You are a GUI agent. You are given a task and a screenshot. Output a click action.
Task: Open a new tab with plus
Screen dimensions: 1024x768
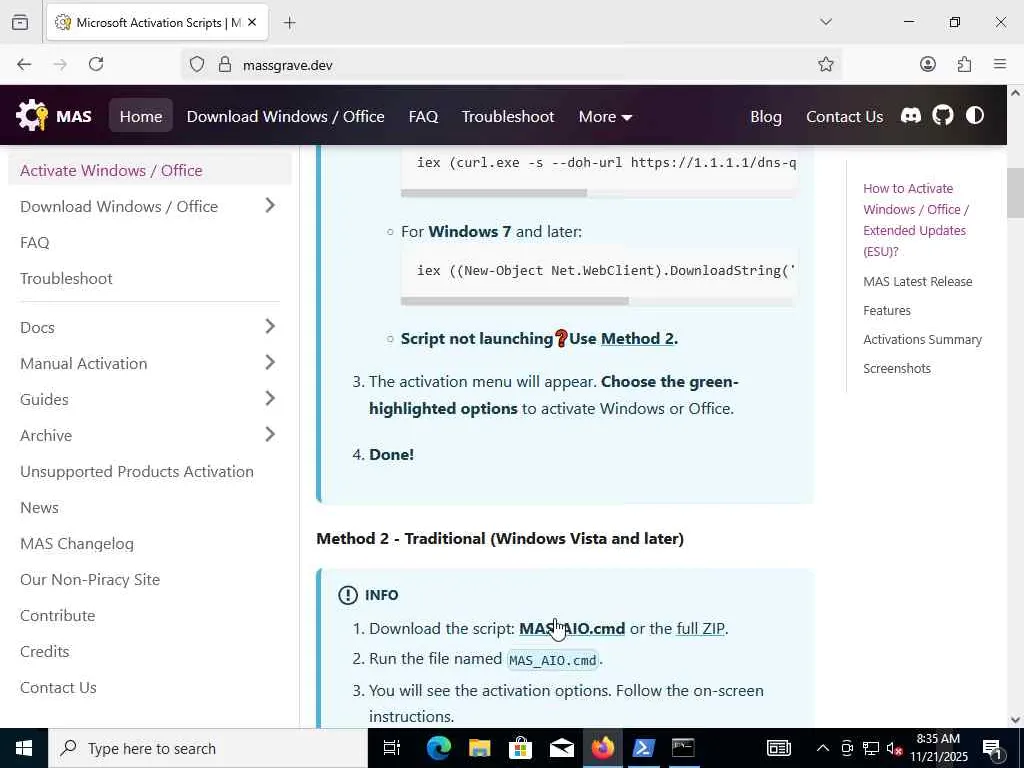289,23
